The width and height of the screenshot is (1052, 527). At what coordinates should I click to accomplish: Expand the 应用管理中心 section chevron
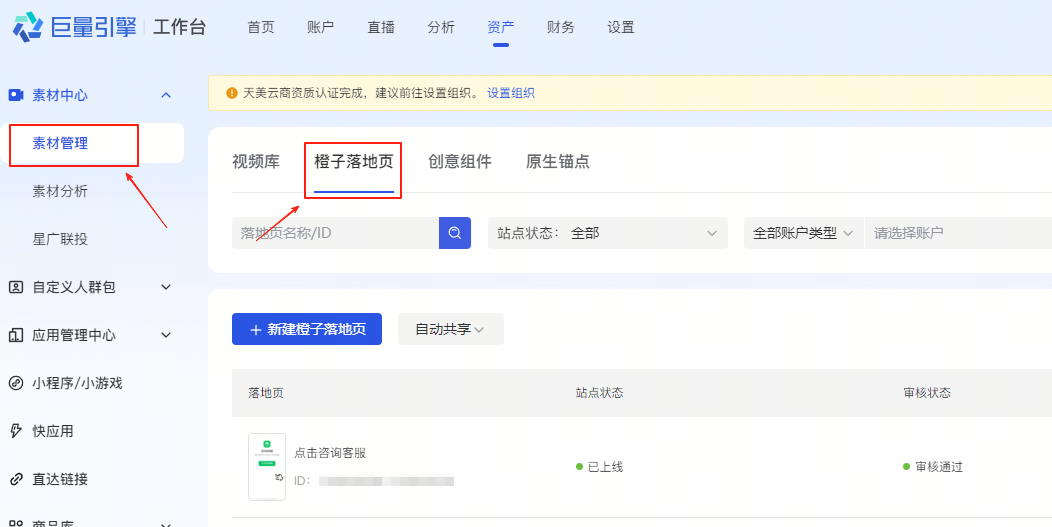166,335
